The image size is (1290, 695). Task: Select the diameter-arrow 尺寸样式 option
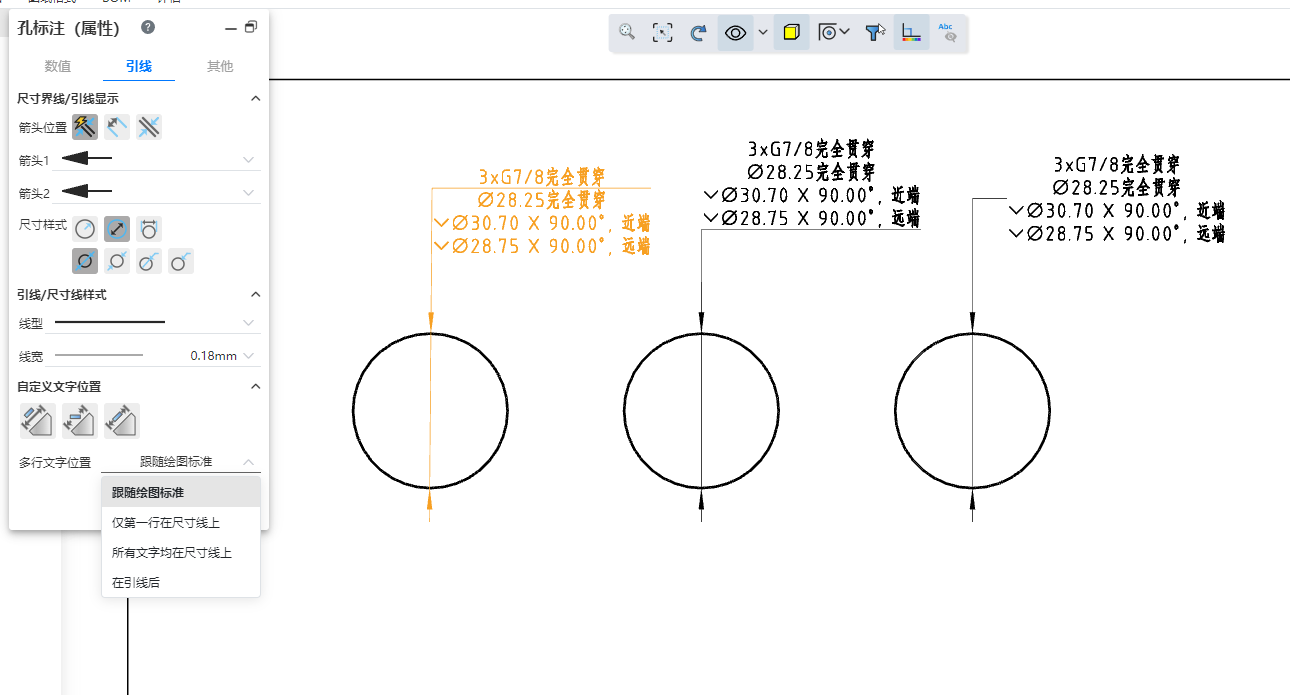[x=117, y=229]
